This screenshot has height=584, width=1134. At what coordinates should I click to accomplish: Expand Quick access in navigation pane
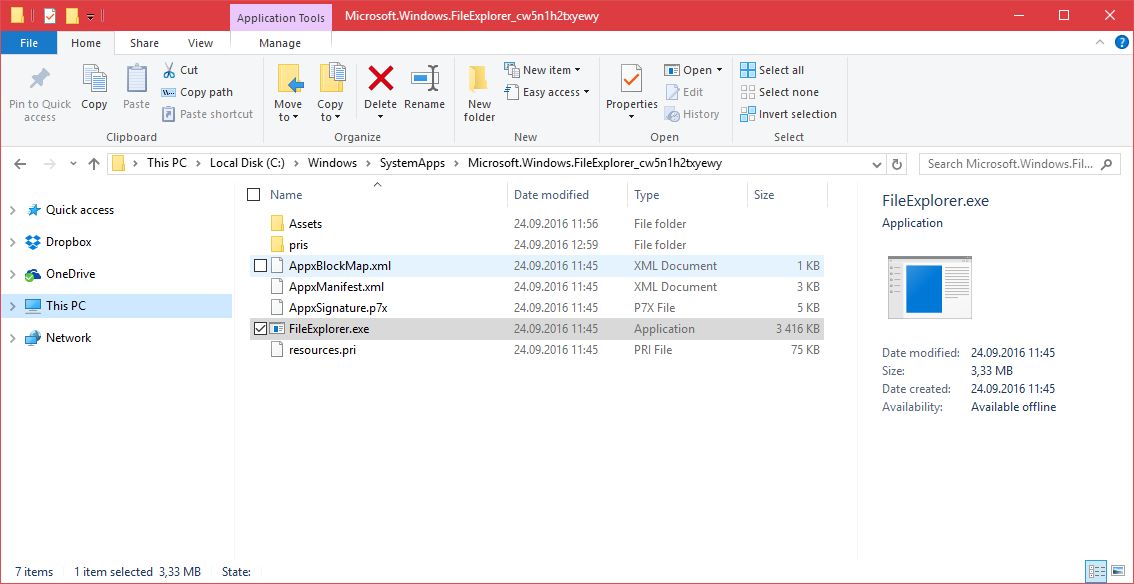point(12,210)
